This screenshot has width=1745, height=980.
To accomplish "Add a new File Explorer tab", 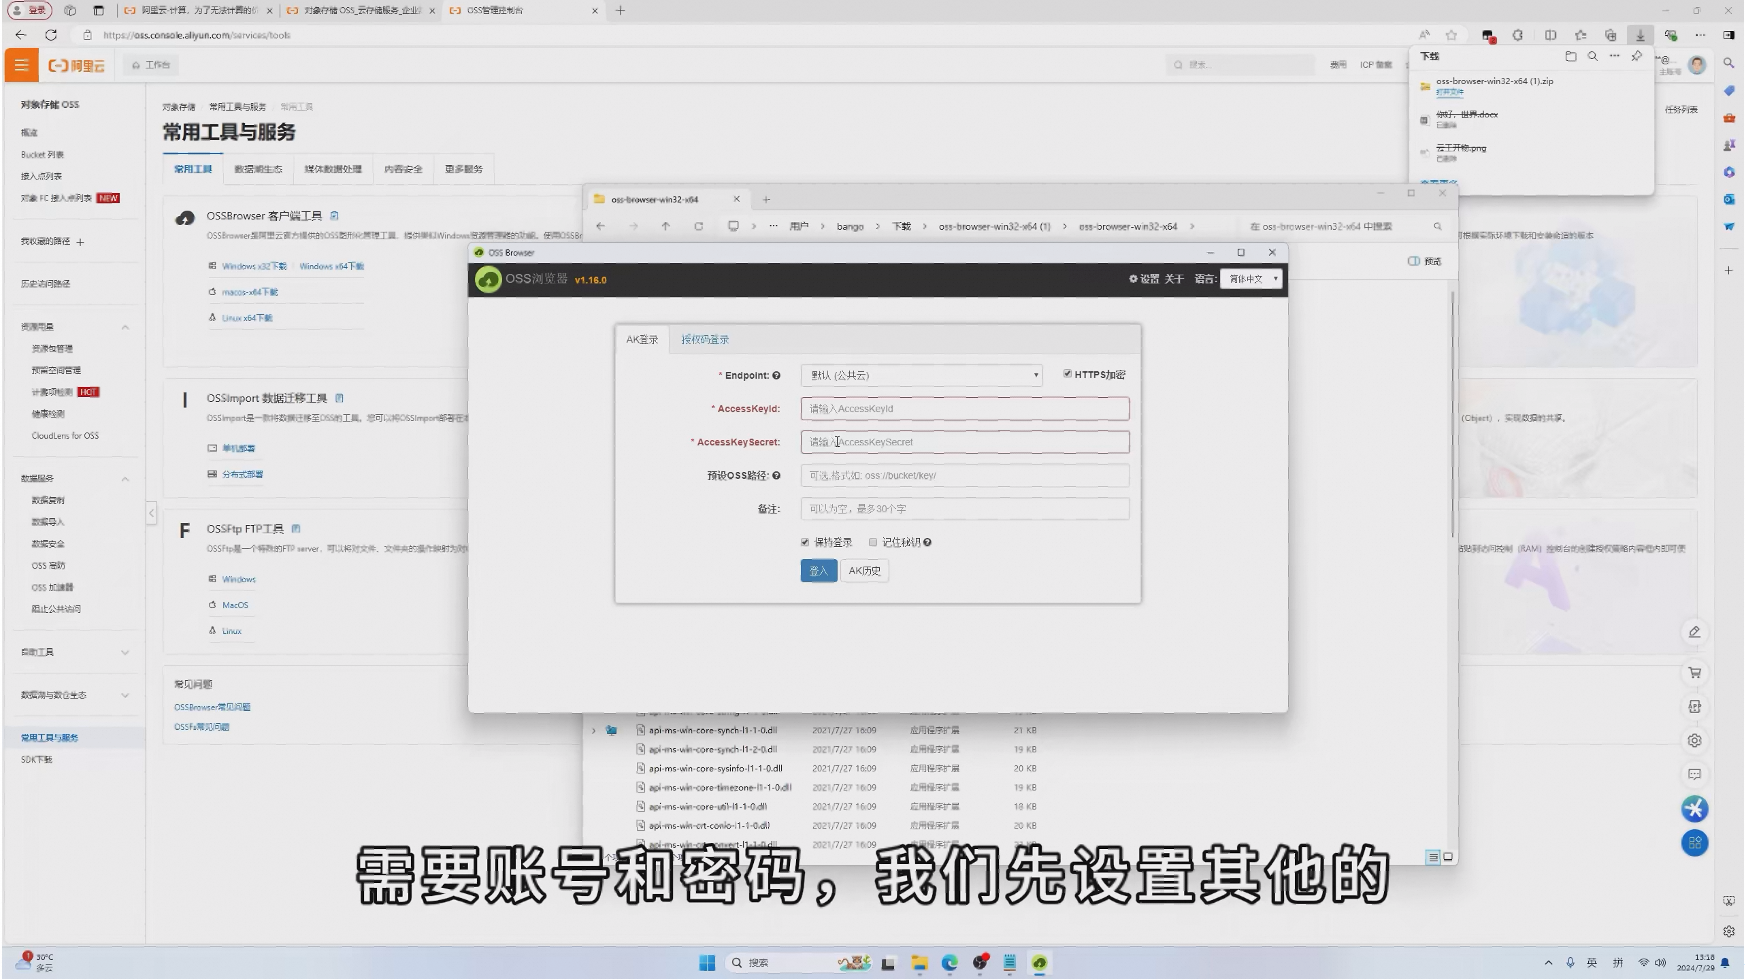I will point(767,199).
